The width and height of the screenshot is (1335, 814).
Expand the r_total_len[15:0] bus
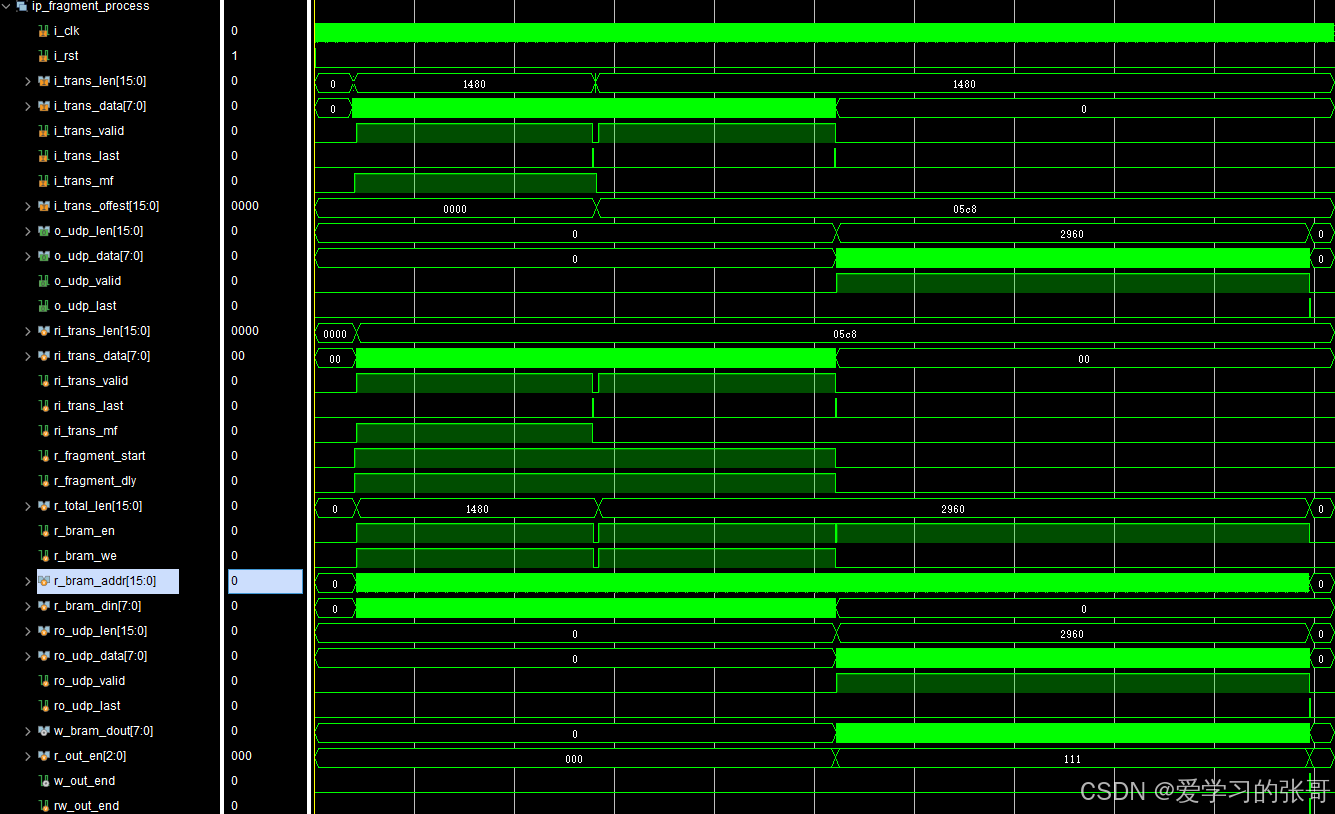tap(28, 506)
